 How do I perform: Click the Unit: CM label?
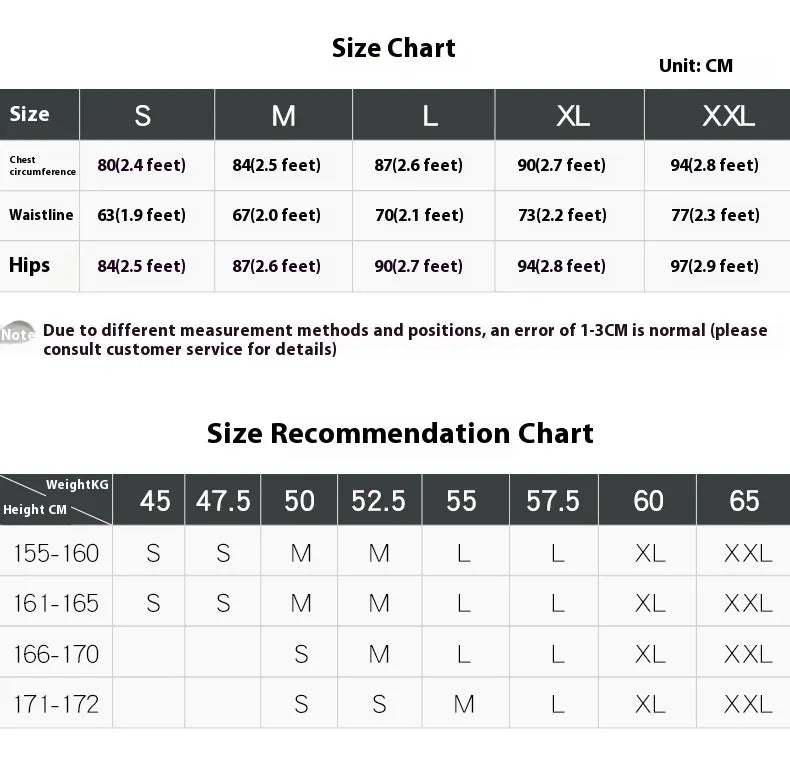pos(696,66)
